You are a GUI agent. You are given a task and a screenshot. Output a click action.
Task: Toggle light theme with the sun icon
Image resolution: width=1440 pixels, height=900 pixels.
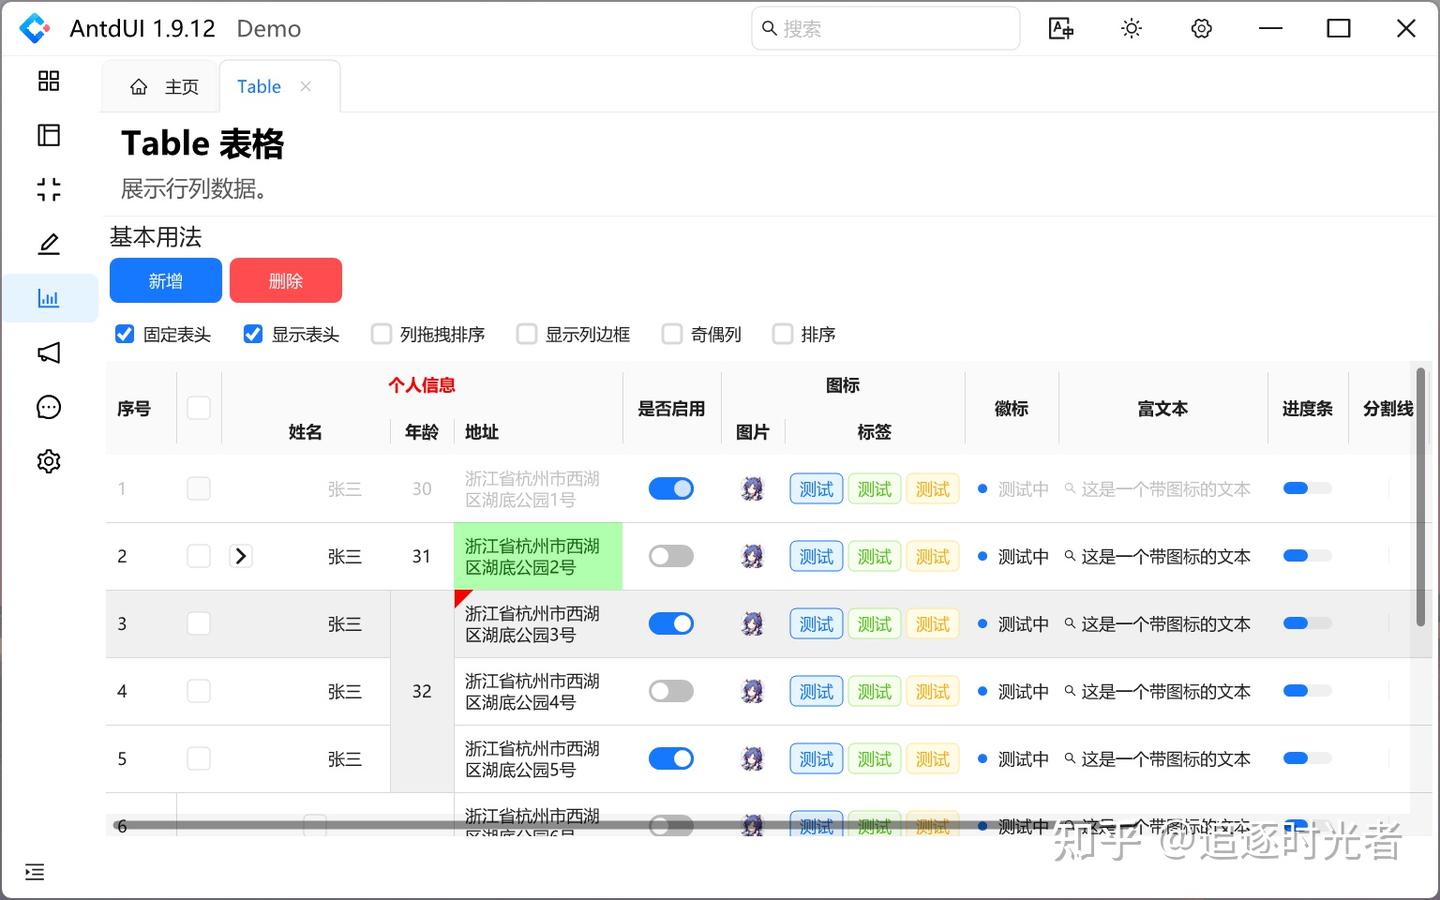[x=1131, y=28]
